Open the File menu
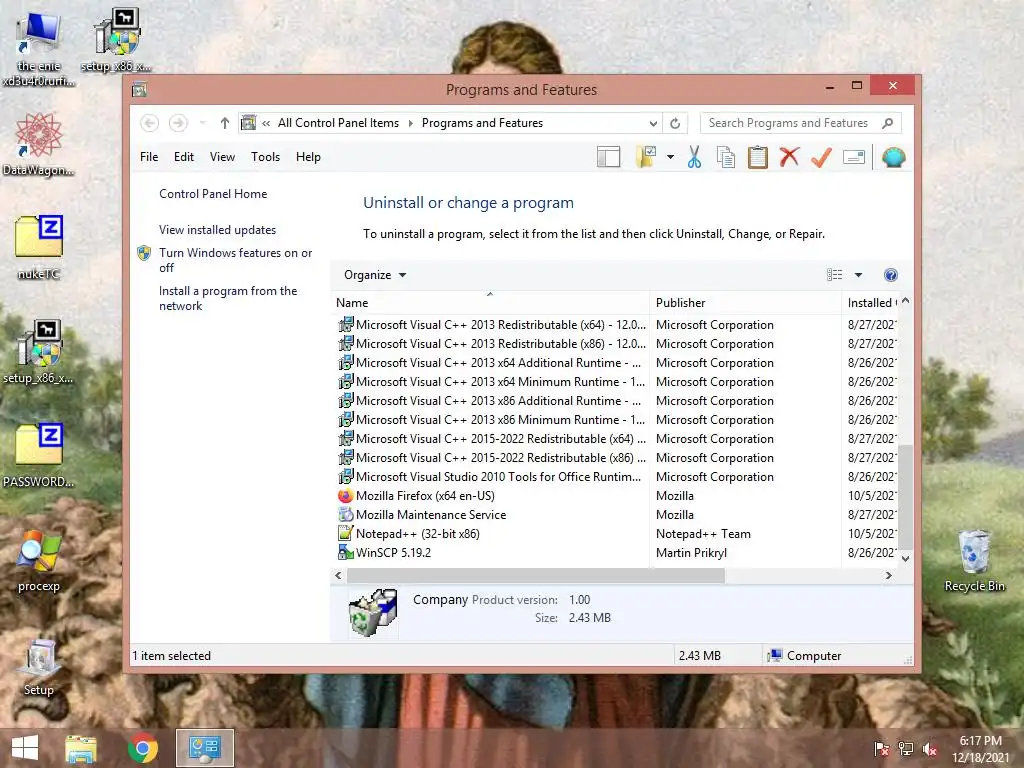This screenshot has width=1024, height=768. [x=149, y=157]
